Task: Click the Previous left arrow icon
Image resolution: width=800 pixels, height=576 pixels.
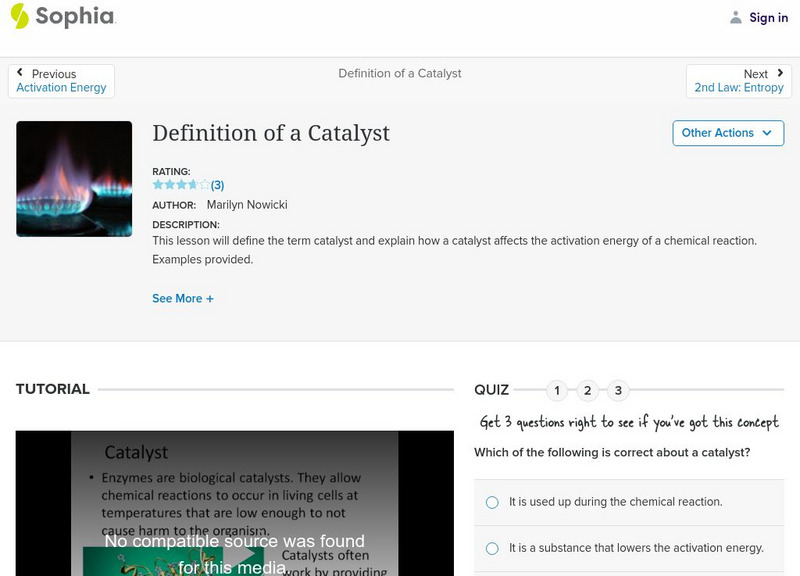Action: tap(20, 73)
